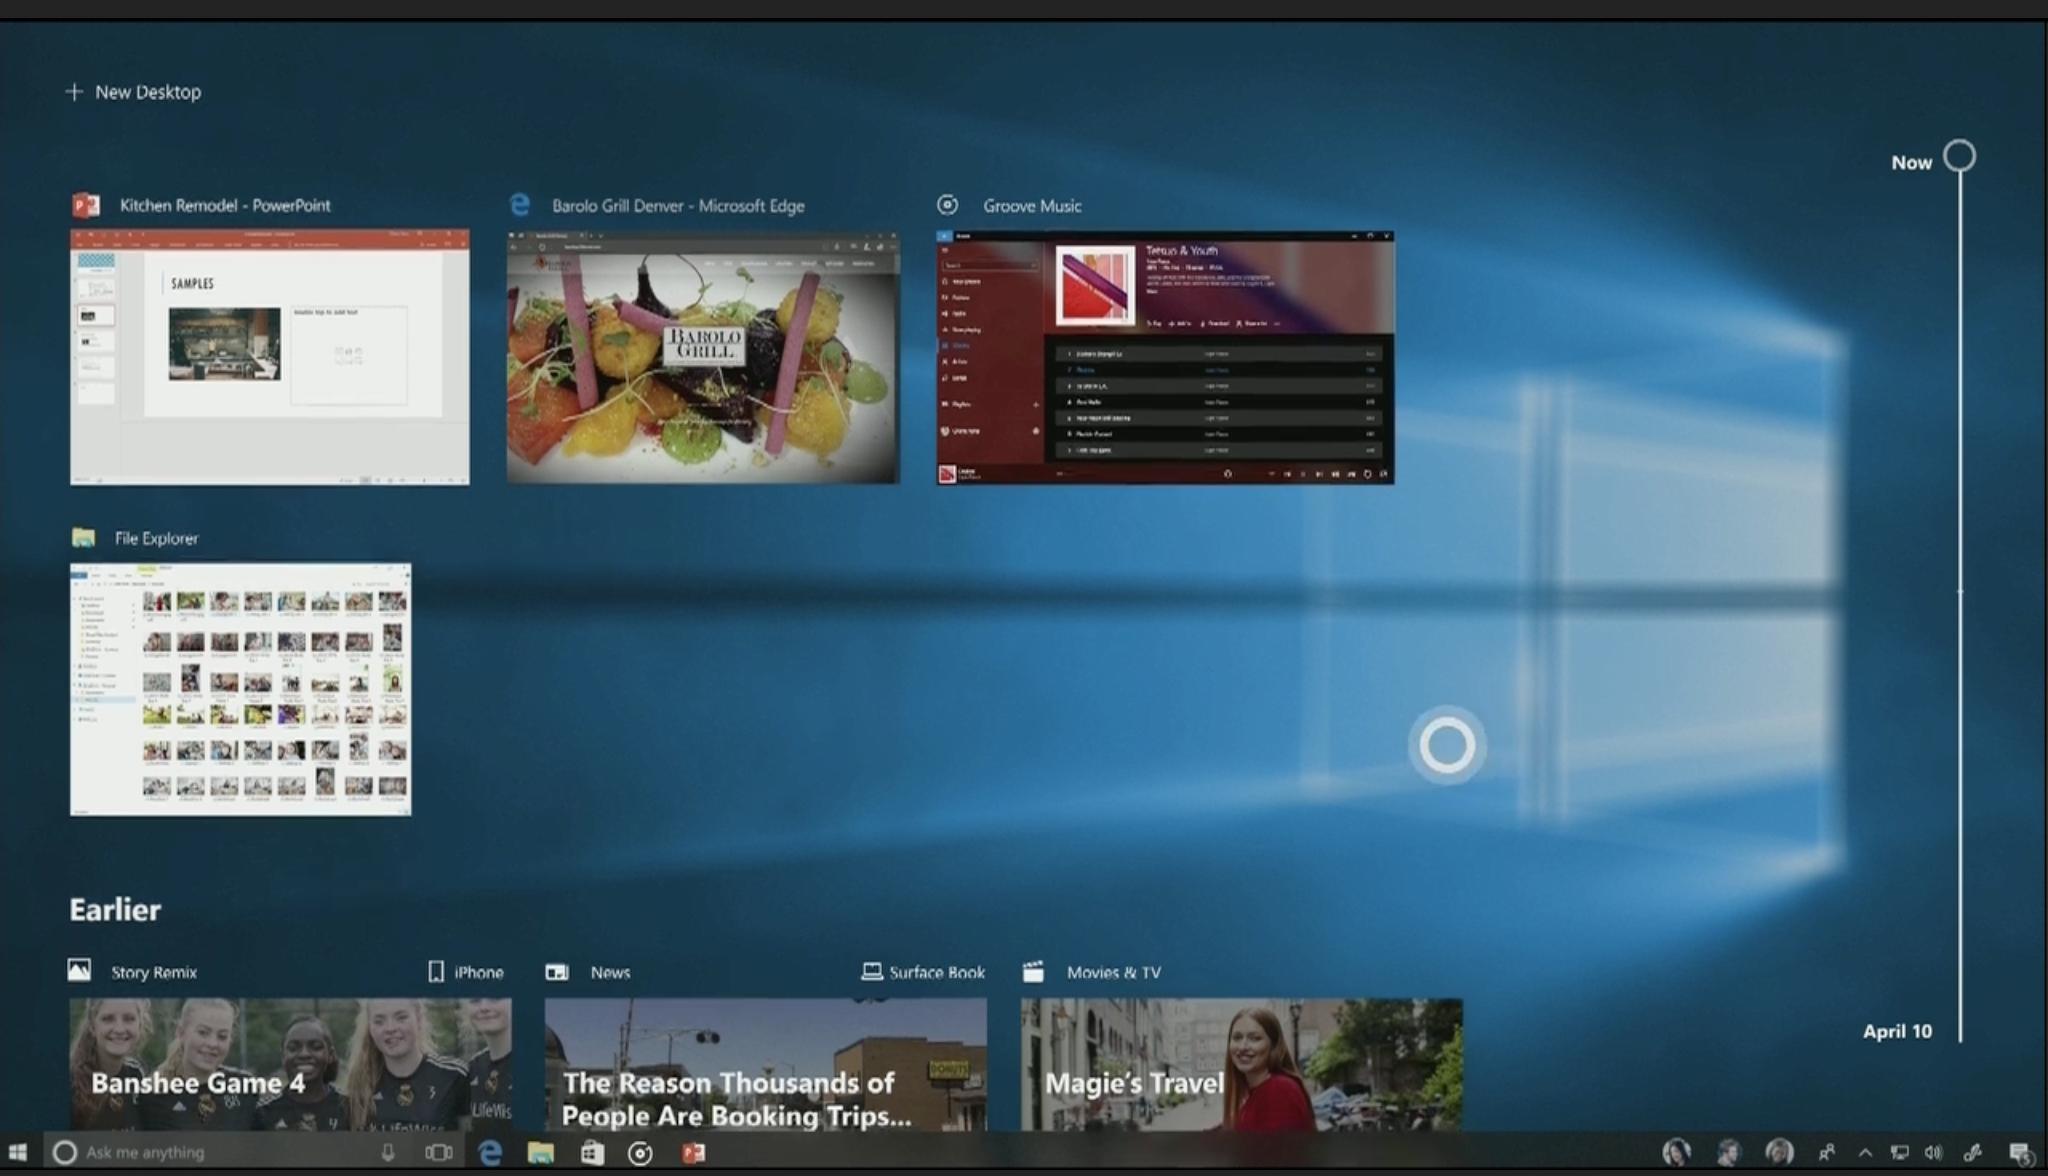Screen dimensions: 2048x1176
Task: Open the Store icon on the taskbar
Action: [592, 1153]
